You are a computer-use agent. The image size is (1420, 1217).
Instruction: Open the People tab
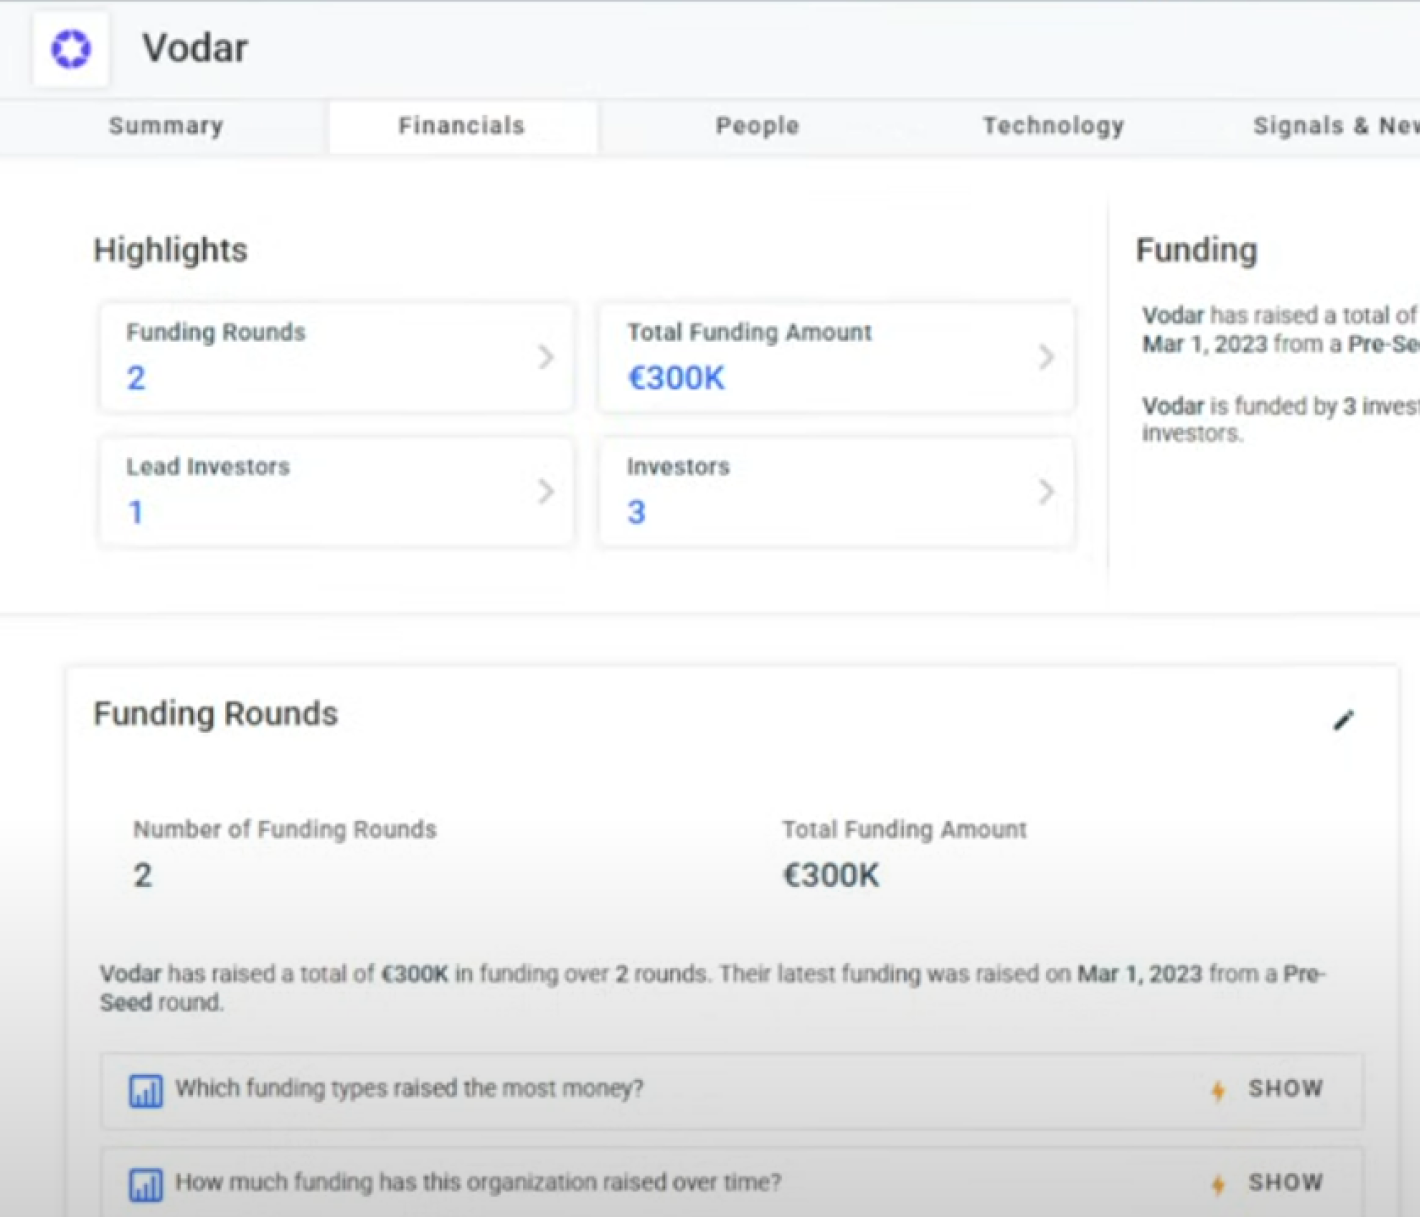pos(757,126)
